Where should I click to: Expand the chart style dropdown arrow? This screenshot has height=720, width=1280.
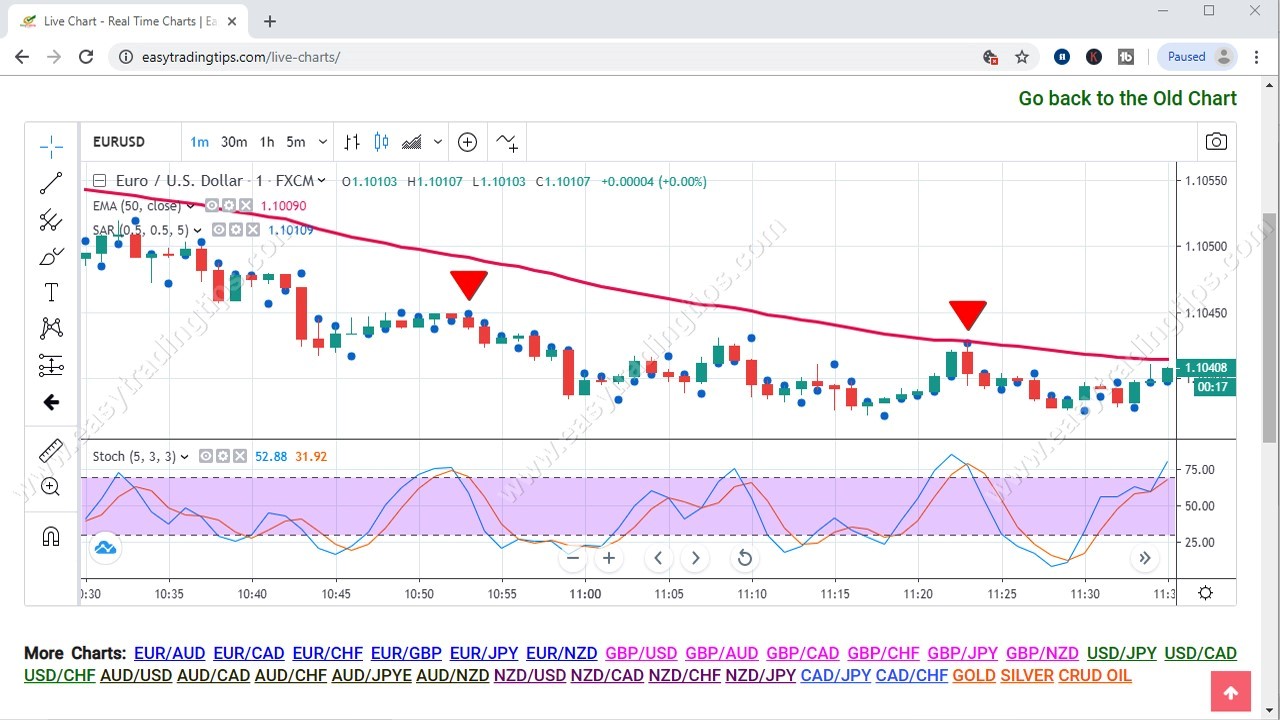coord(437,142)
